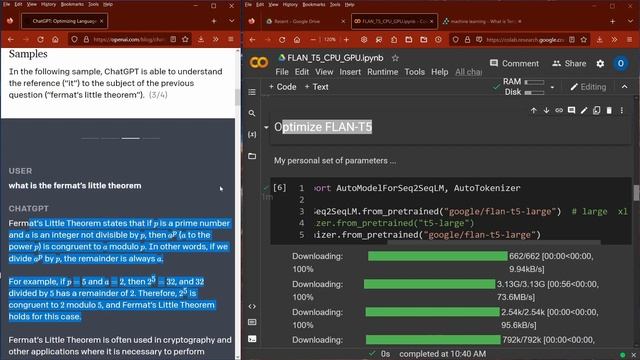Open the Colab File menu

pyautogui.click(x=282, y=72)
